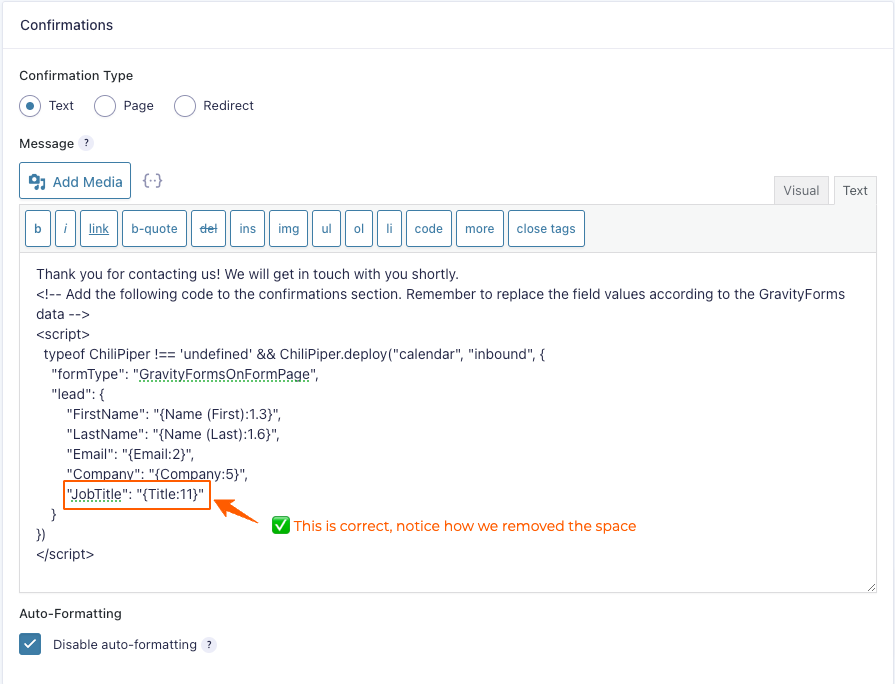Insert ordered list with ol button
The width and height of the screenshot is (895, 684).
(358, 228)
